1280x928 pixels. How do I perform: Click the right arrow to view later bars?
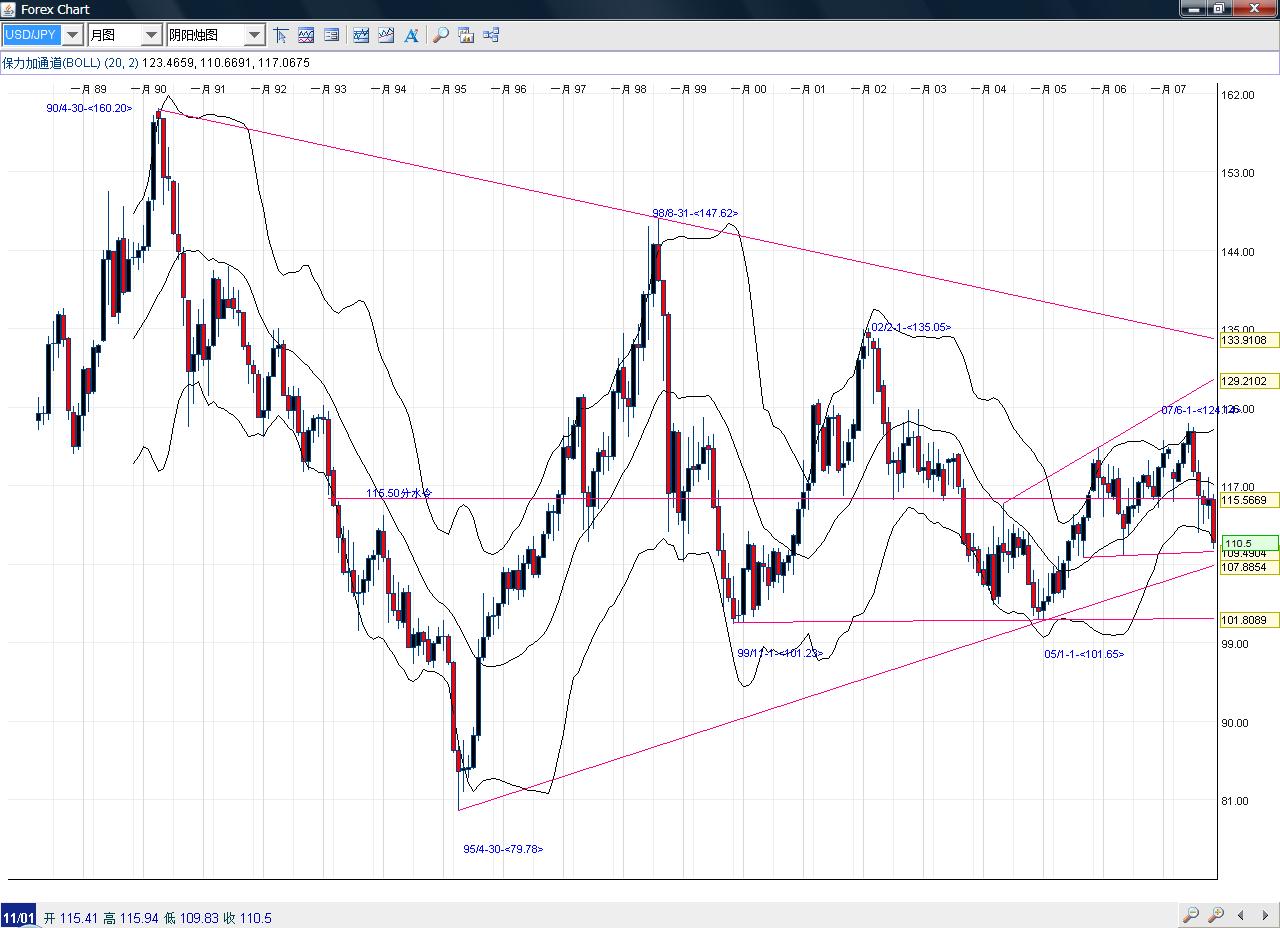coord(1265,915)
